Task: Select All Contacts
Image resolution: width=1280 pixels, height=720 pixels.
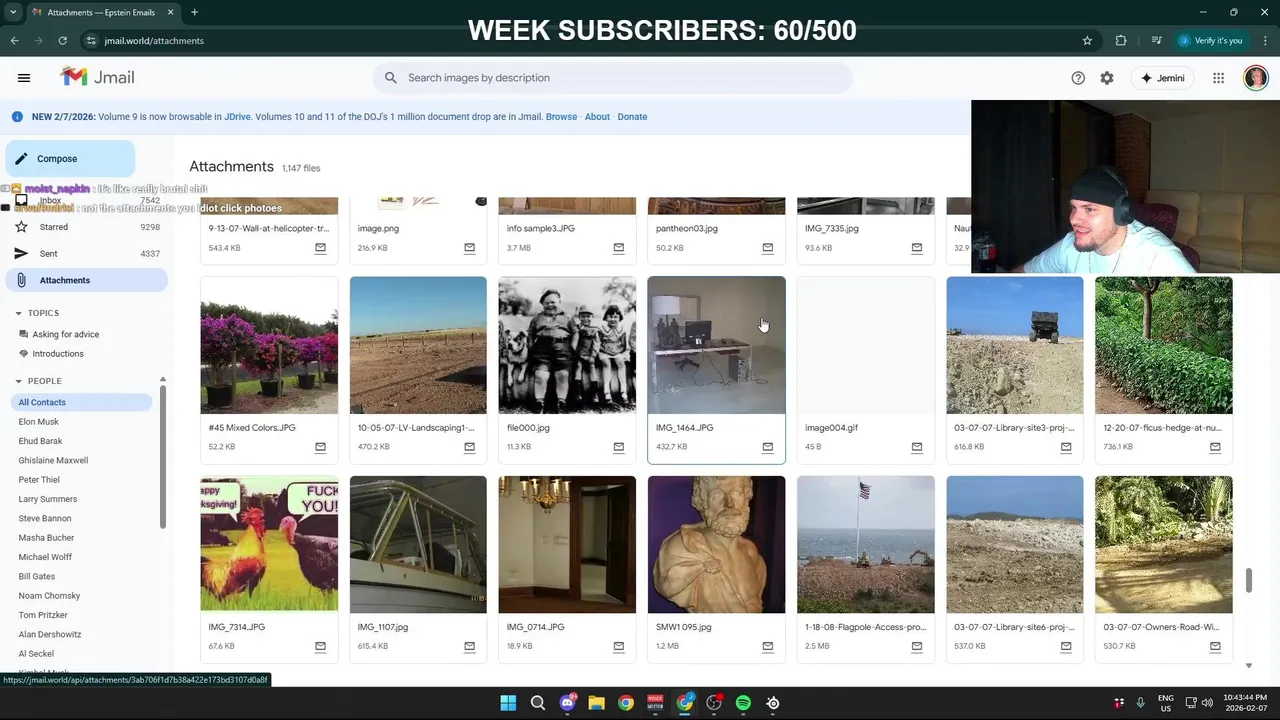Action: click(80, 402)
